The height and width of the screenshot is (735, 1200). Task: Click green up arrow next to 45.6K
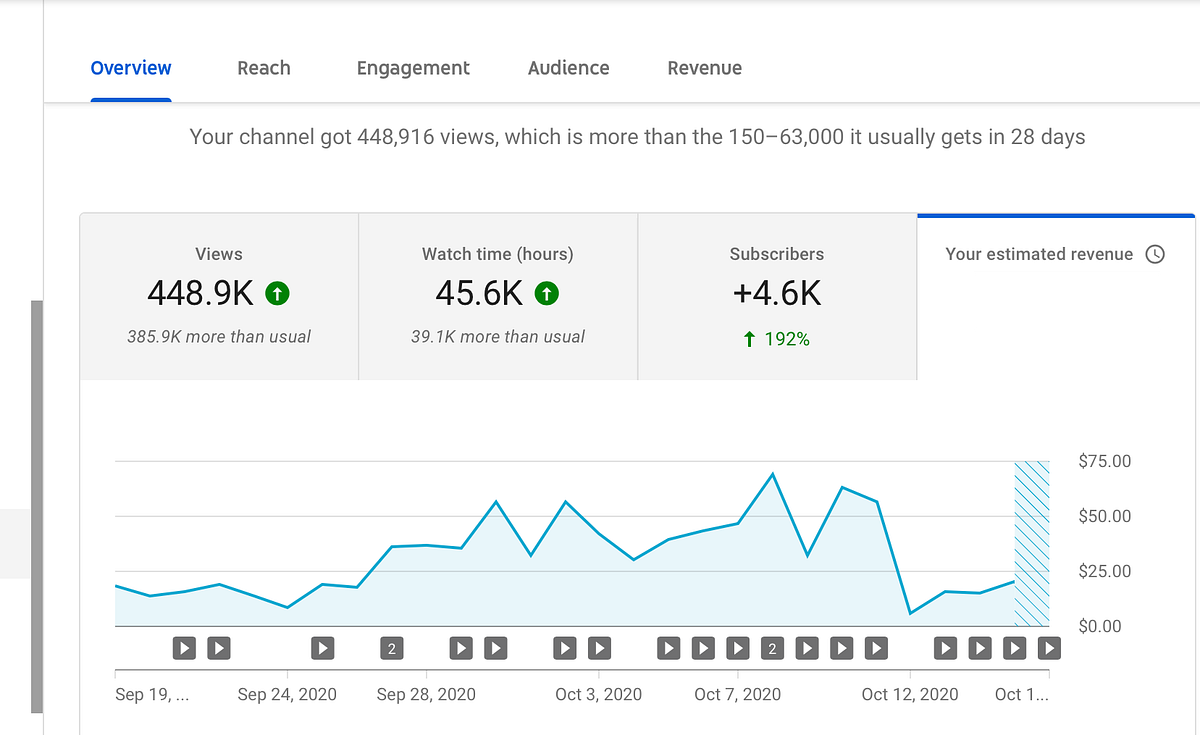click(546, 293)
